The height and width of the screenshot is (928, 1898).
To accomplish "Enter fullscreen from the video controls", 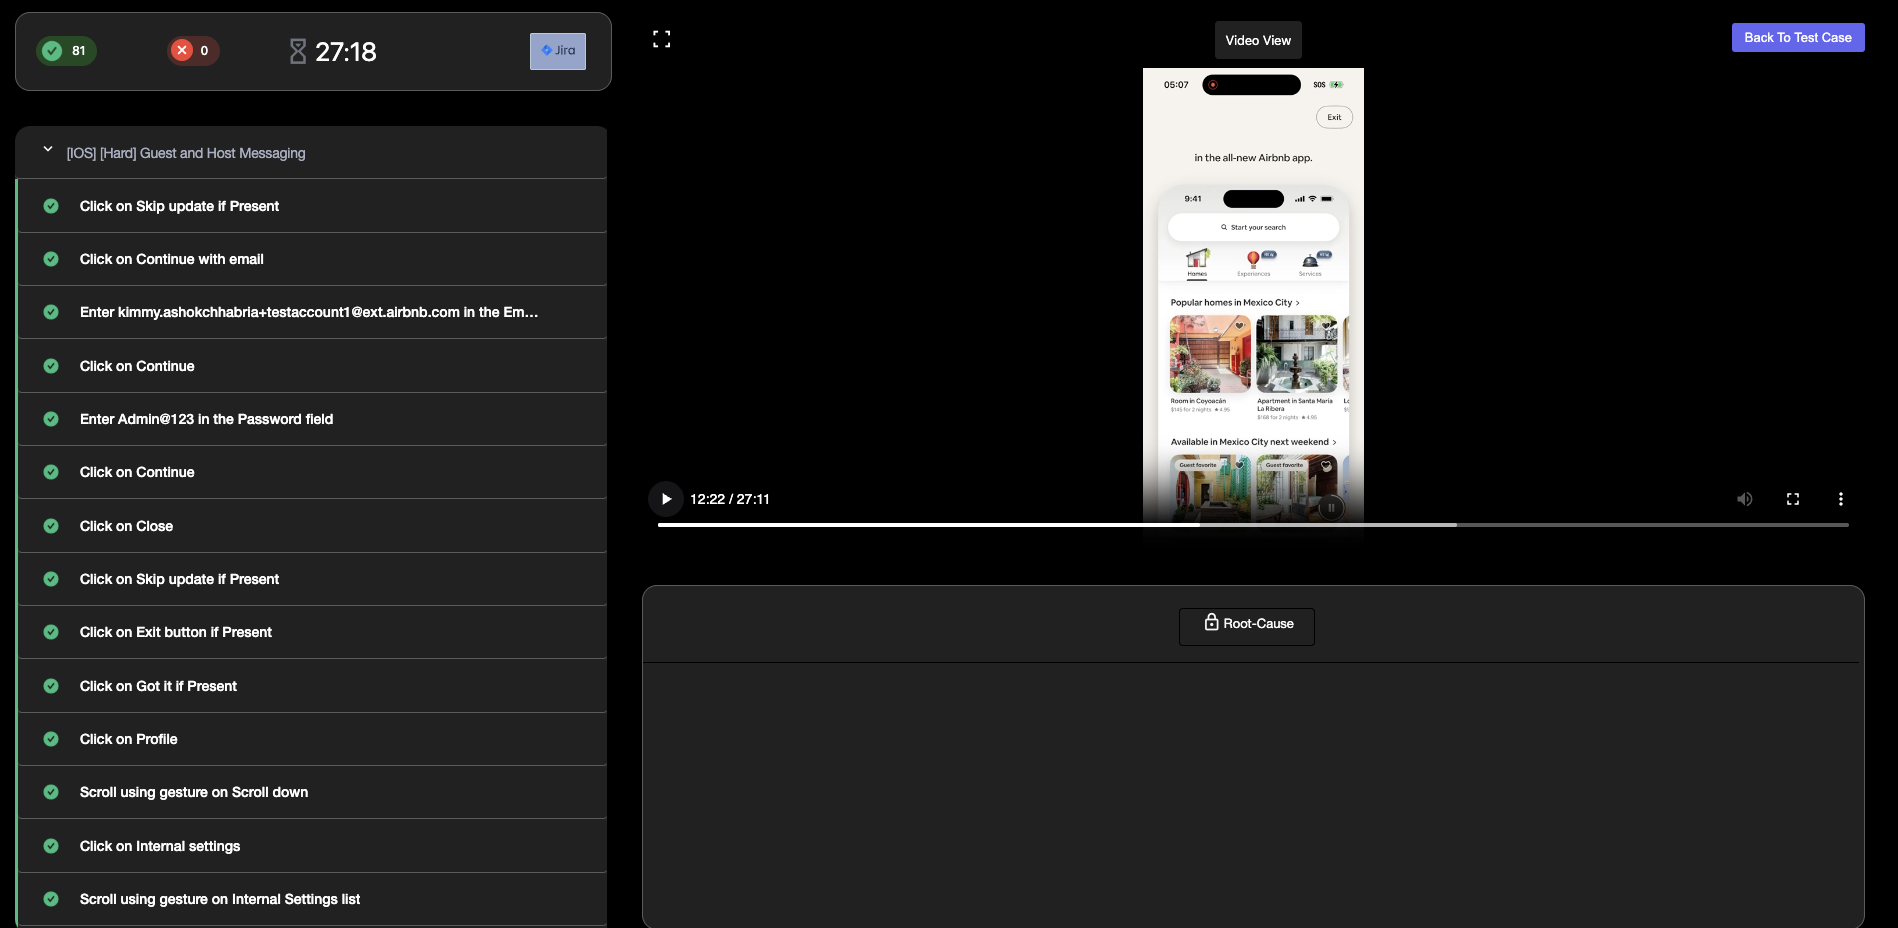I will pyautogui.click(x=1792, y=499).
